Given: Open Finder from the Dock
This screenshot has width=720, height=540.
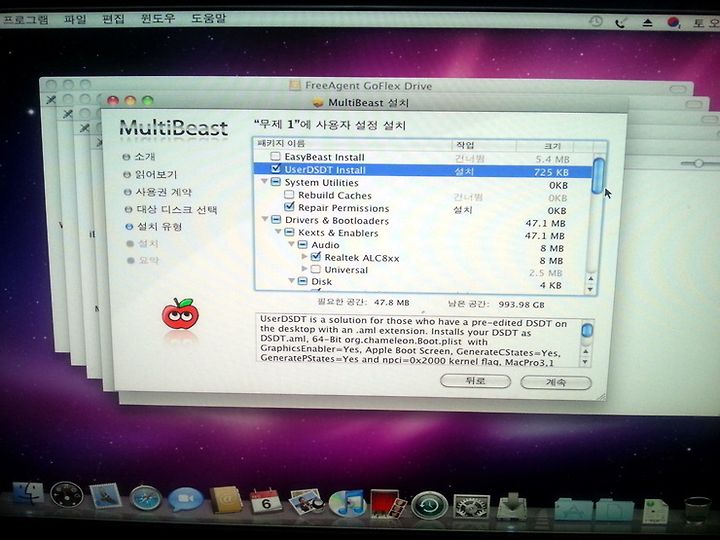Looking at the screenshot, I should (28, 494).
